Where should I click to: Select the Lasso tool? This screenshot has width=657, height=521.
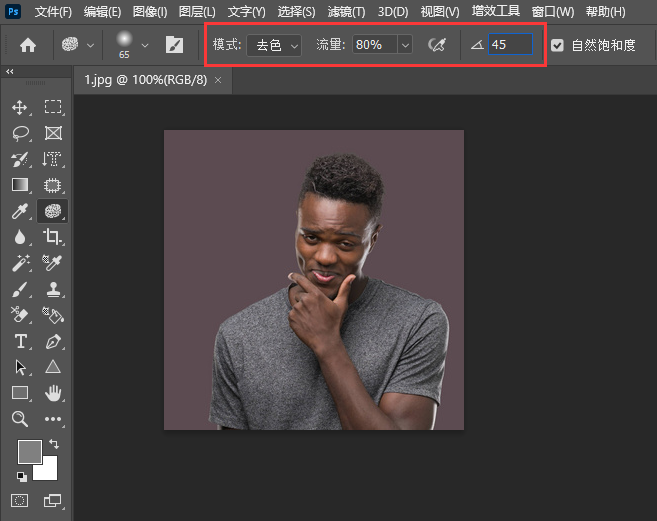coord(20,133)
